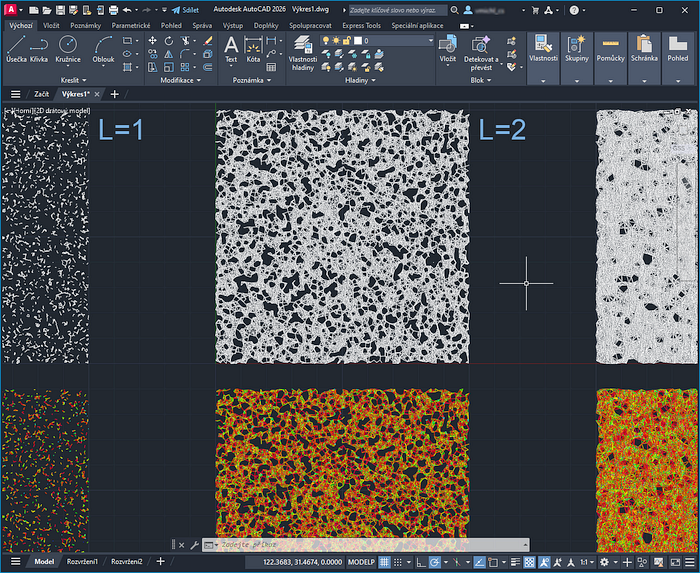This screenshot has width=700, height=573.
Task: Add a new drawing tab with plus
Action: [114, 94]
